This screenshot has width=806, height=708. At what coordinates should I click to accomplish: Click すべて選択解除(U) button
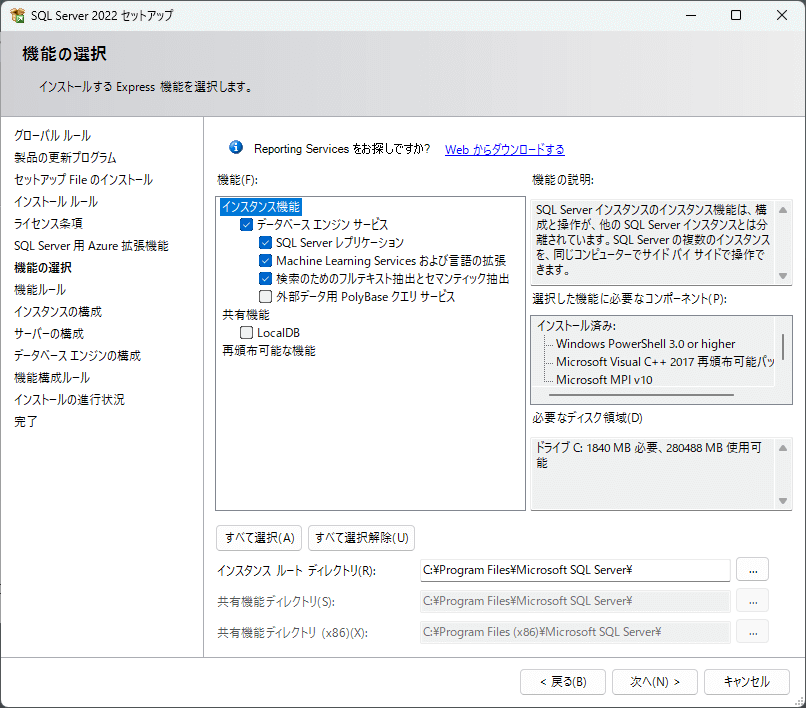[x=361, y=538]
